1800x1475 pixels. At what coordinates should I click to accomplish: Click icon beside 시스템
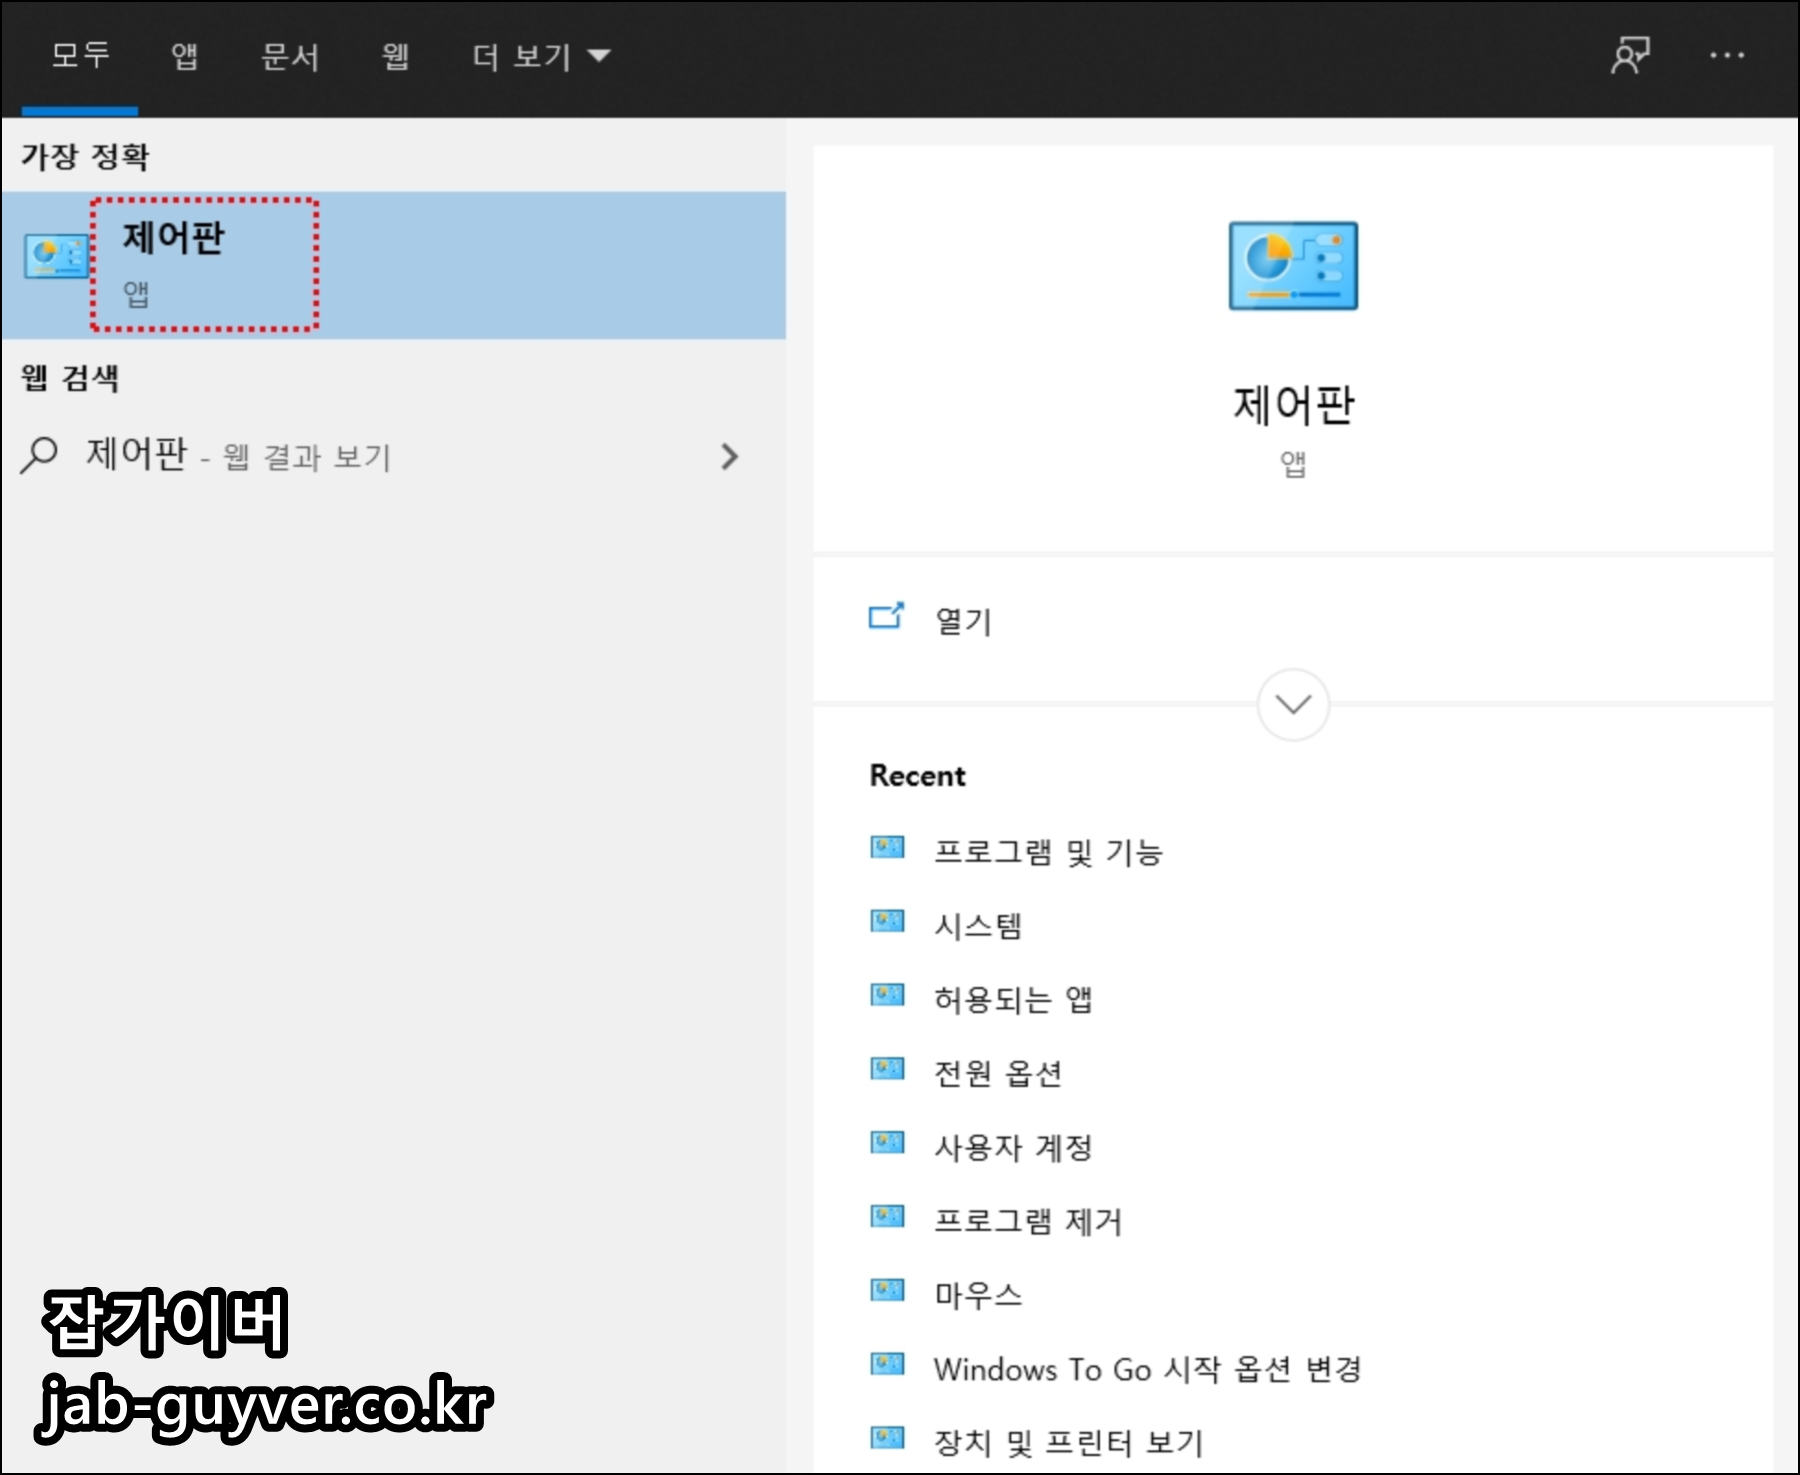coord(887,921)
